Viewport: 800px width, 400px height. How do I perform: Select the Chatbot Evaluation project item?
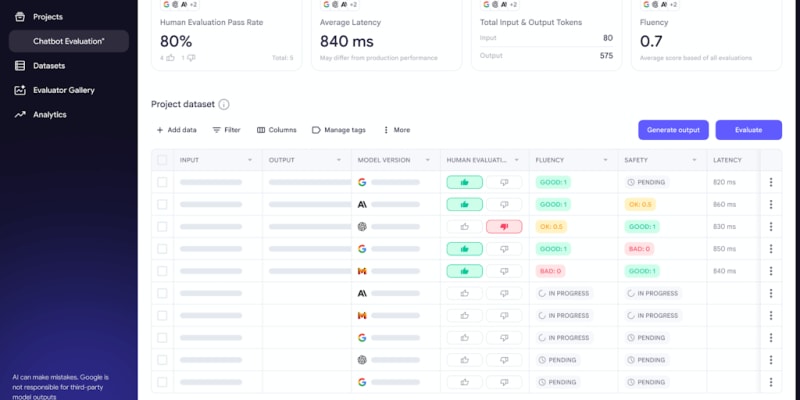68,41
